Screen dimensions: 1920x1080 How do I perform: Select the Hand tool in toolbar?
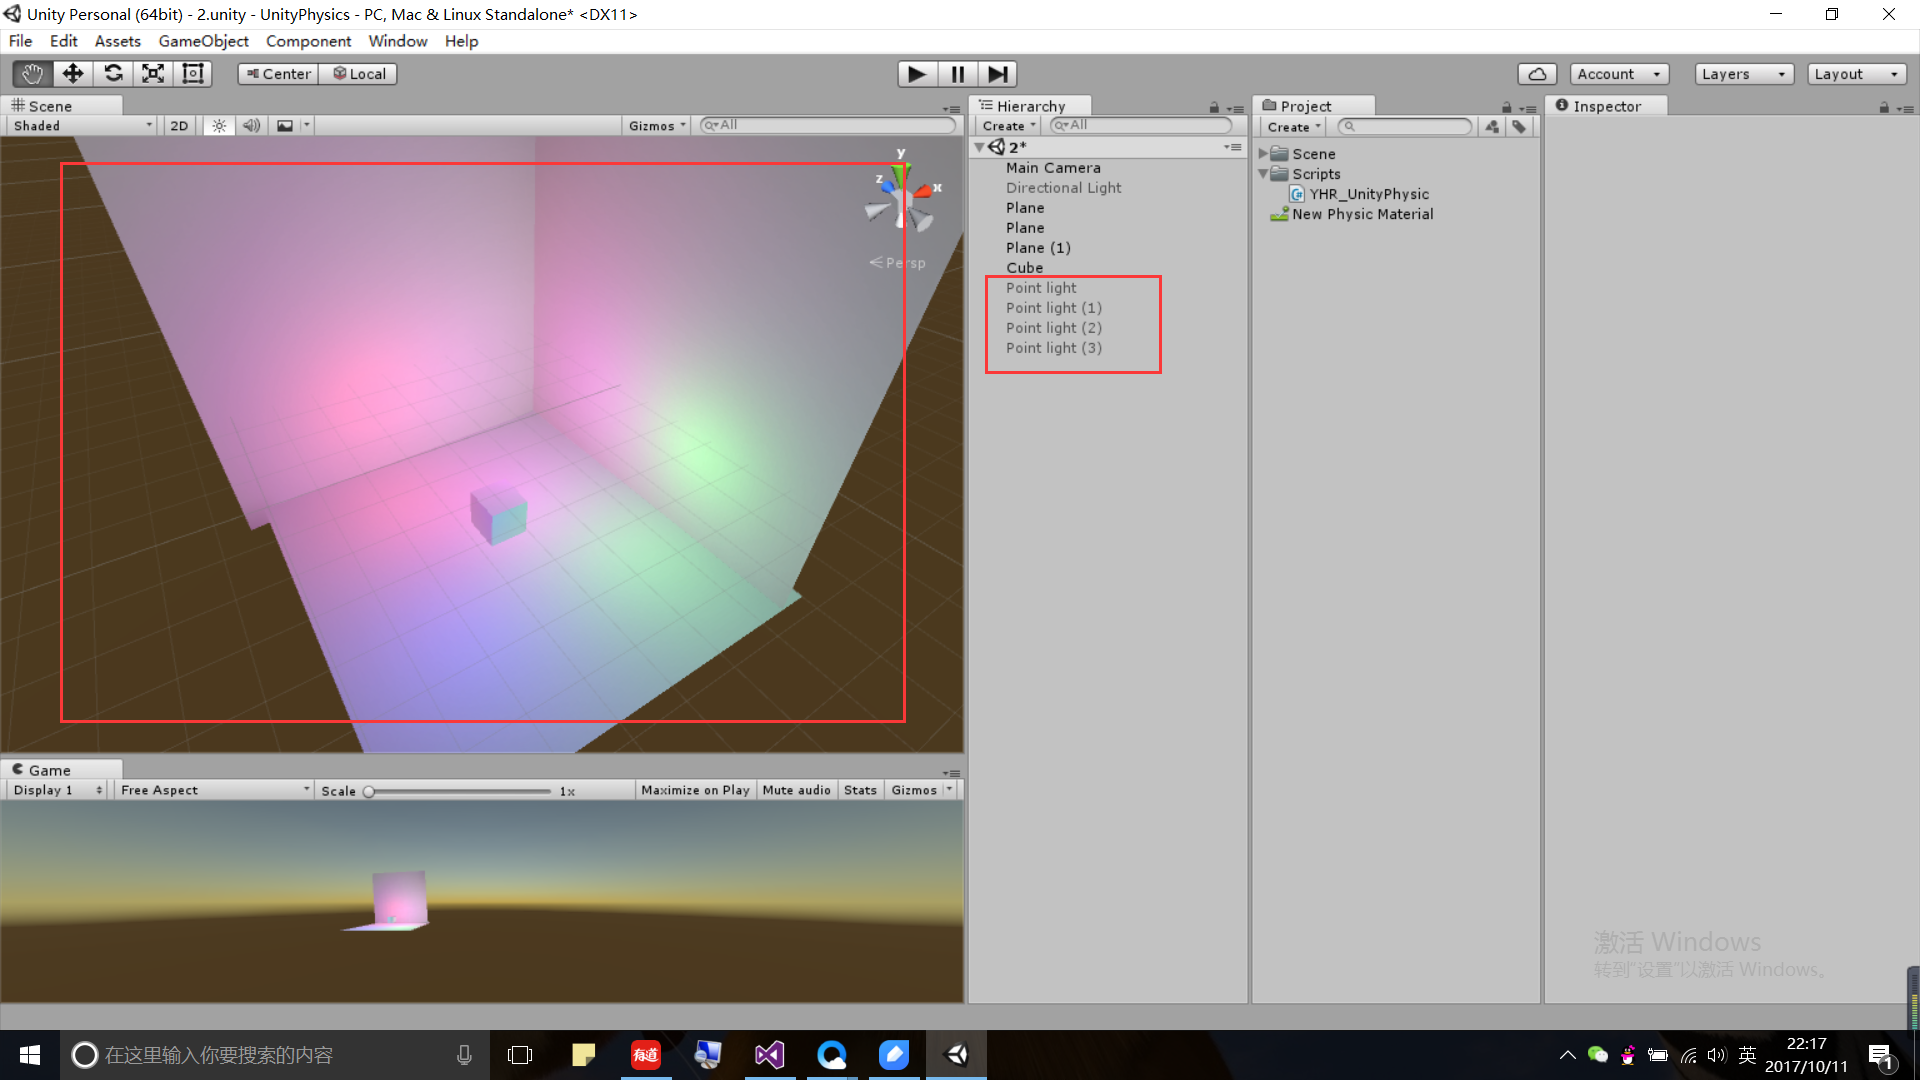coord(32,74)
